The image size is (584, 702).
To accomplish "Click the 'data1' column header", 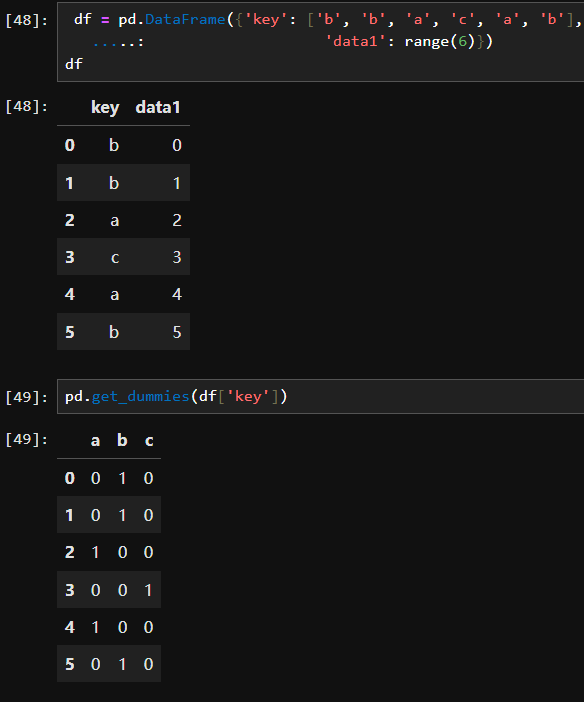I will (x=158, y=107).
